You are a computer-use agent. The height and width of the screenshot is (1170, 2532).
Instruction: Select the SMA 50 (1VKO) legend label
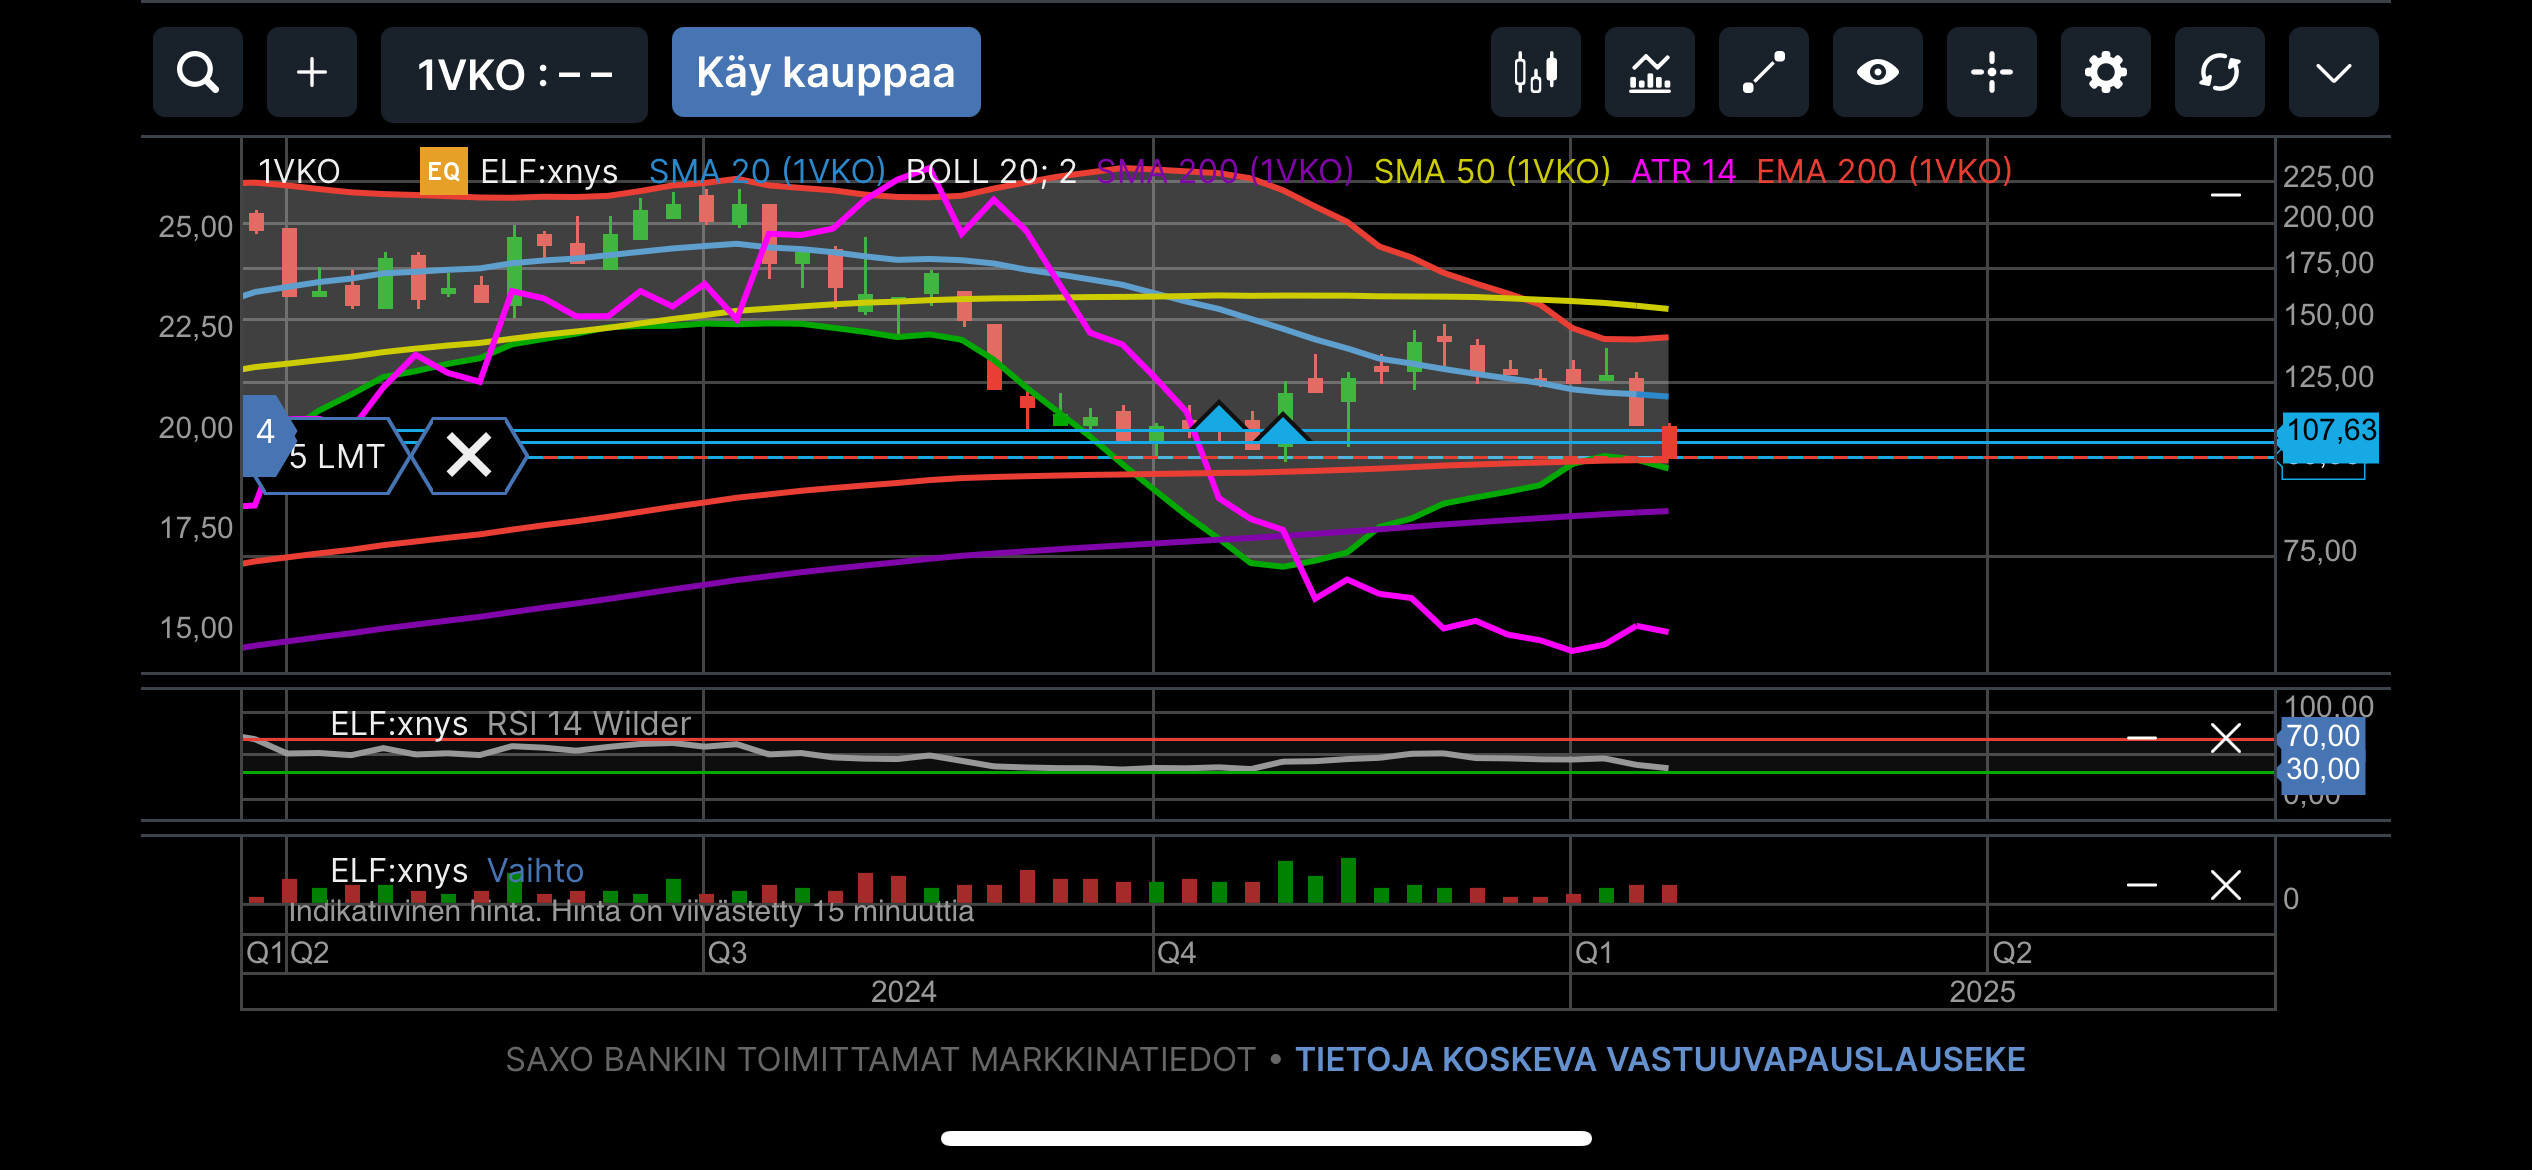coord(1491,171)
